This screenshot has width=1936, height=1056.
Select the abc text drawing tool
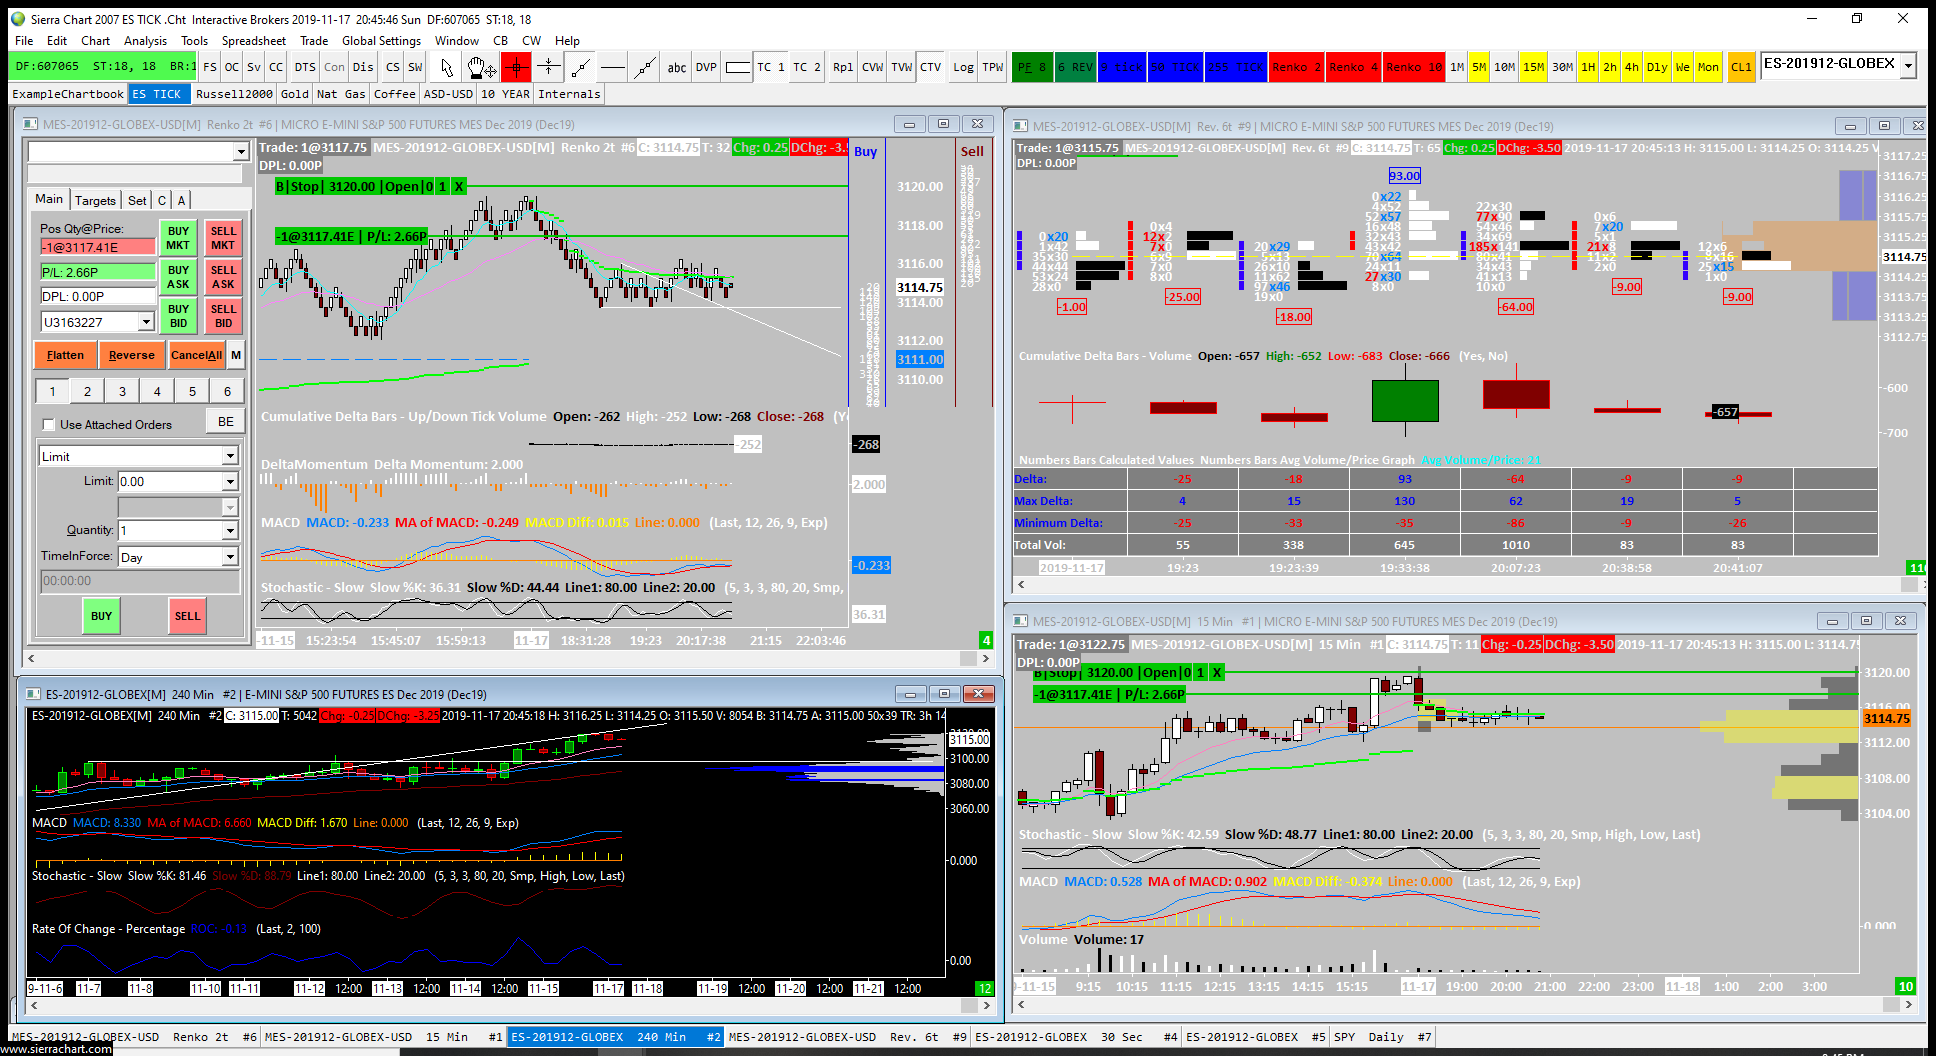point(677,67)
